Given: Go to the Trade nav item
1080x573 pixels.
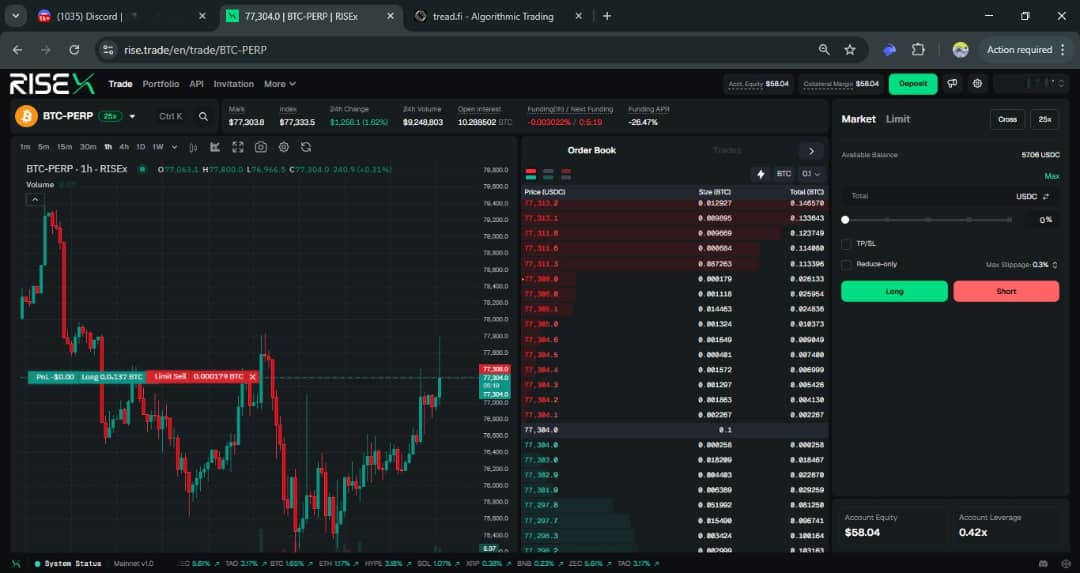Looking at the screenshot, I should (x=120, y=84).
